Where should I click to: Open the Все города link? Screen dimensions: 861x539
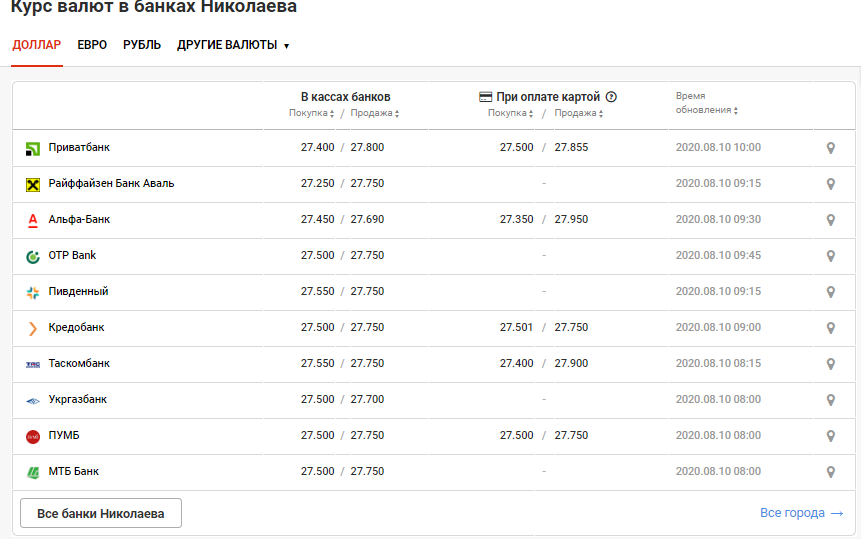(801, 513)
